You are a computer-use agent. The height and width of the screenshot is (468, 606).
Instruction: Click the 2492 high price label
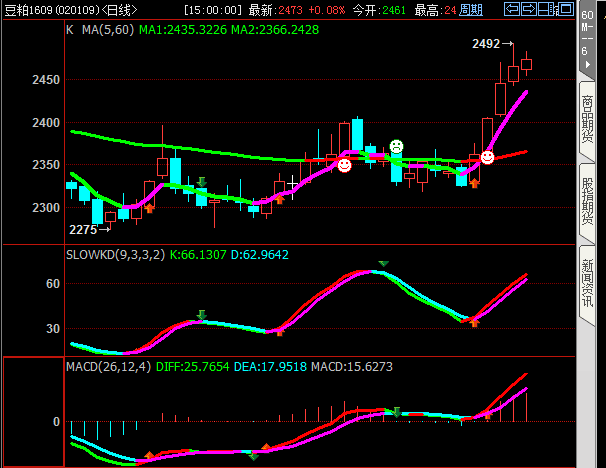coord(486,44)
